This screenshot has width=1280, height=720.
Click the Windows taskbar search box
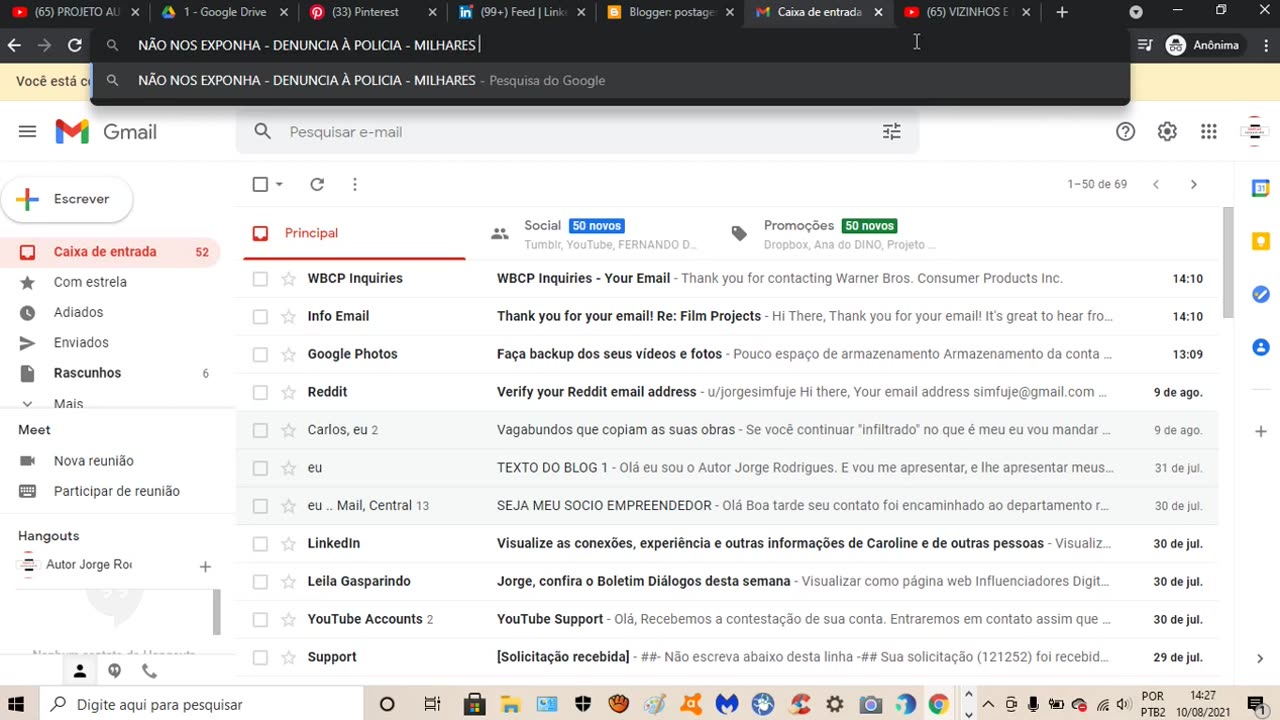(203, 704)
